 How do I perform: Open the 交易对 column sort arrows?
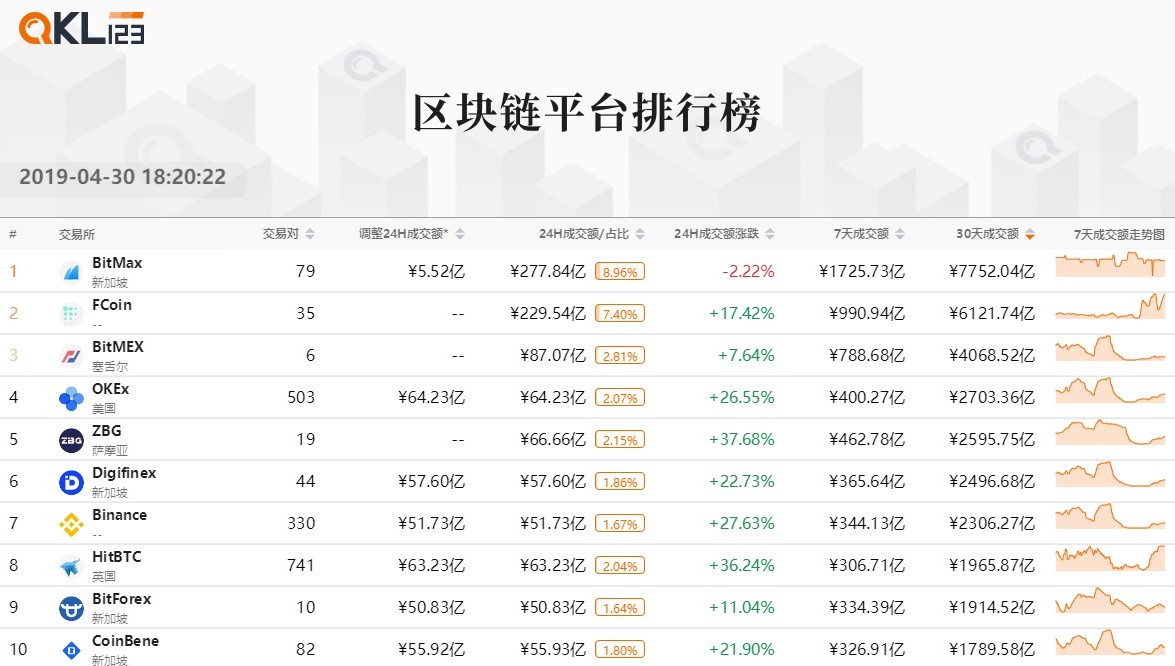tap(311, 232)
